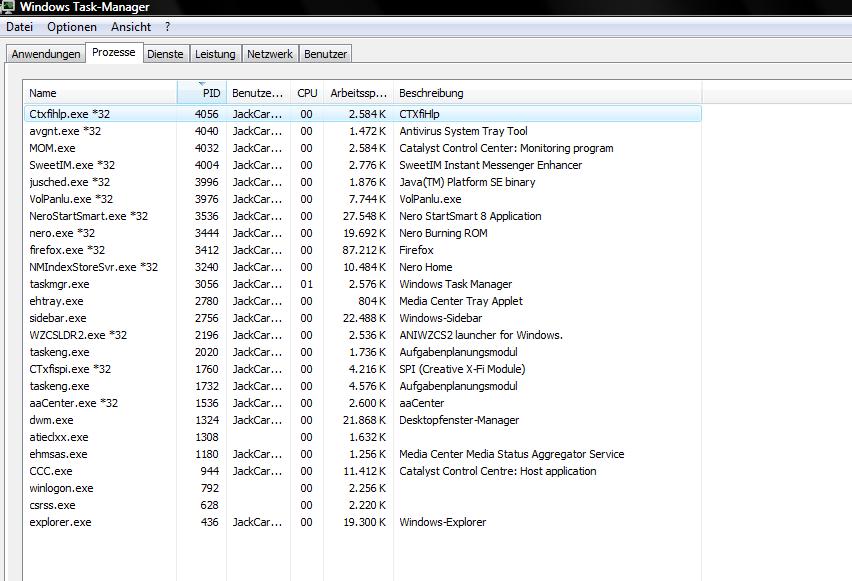This screenshot has height=581, width=852.
Task: Open the Benutzer tab
Action: tap(325, 54)
